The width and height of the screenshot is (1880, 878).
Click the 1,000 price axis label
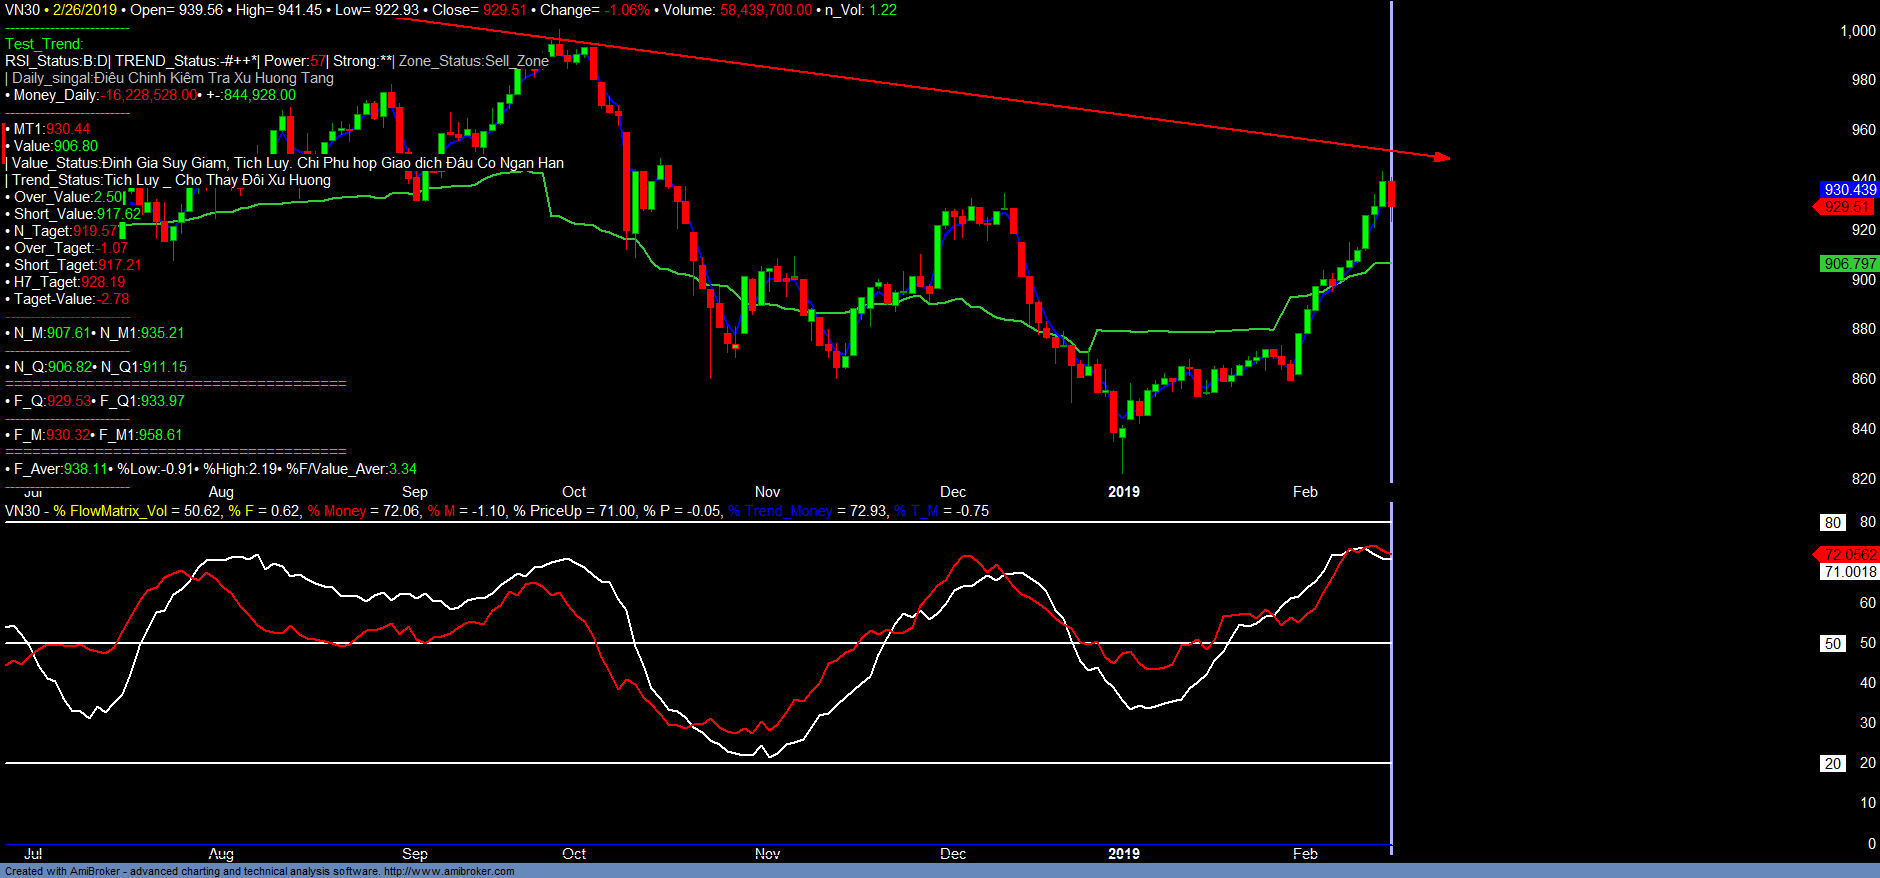point(1857,31)
